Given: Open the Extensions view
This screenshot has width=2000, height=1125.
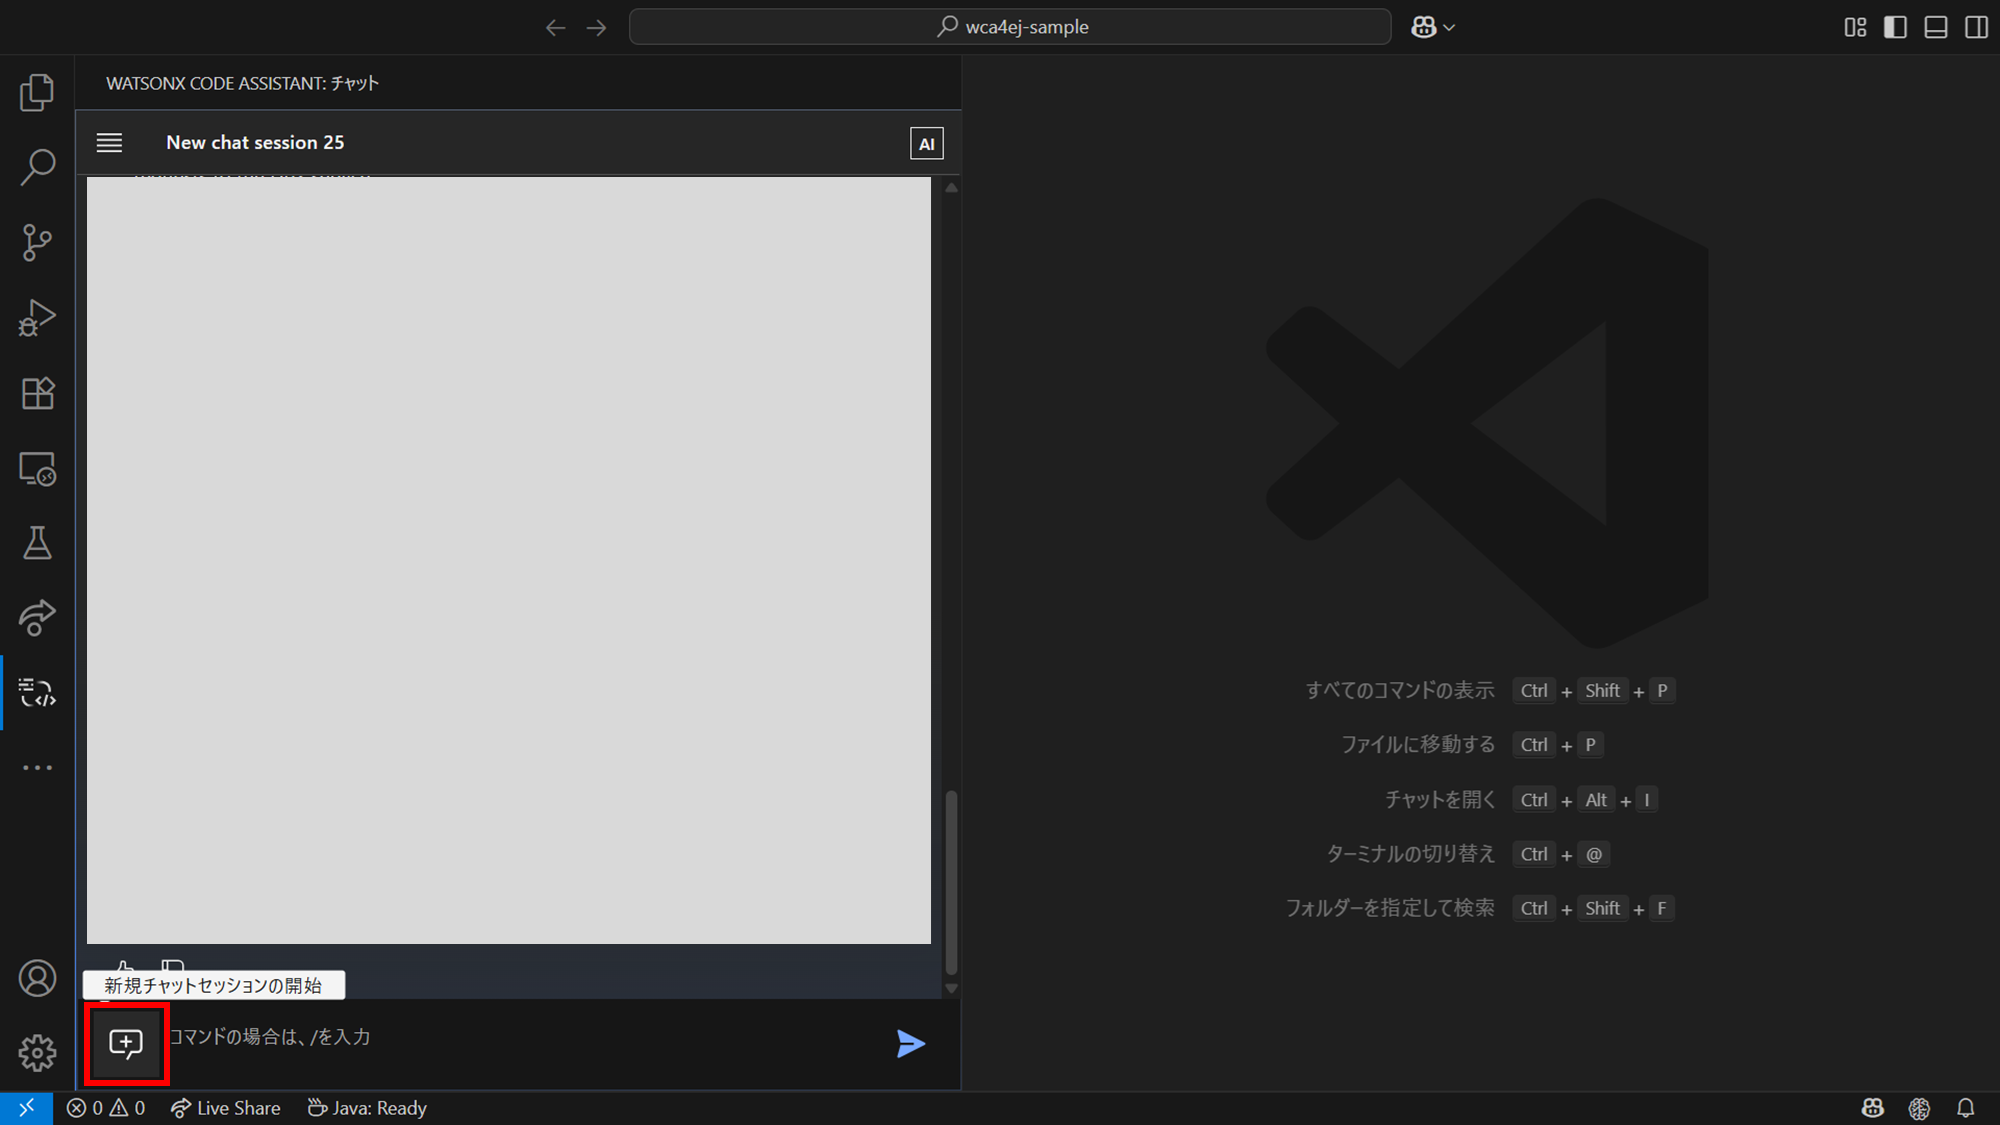Looking at the screenshot, I should [37, 393].
